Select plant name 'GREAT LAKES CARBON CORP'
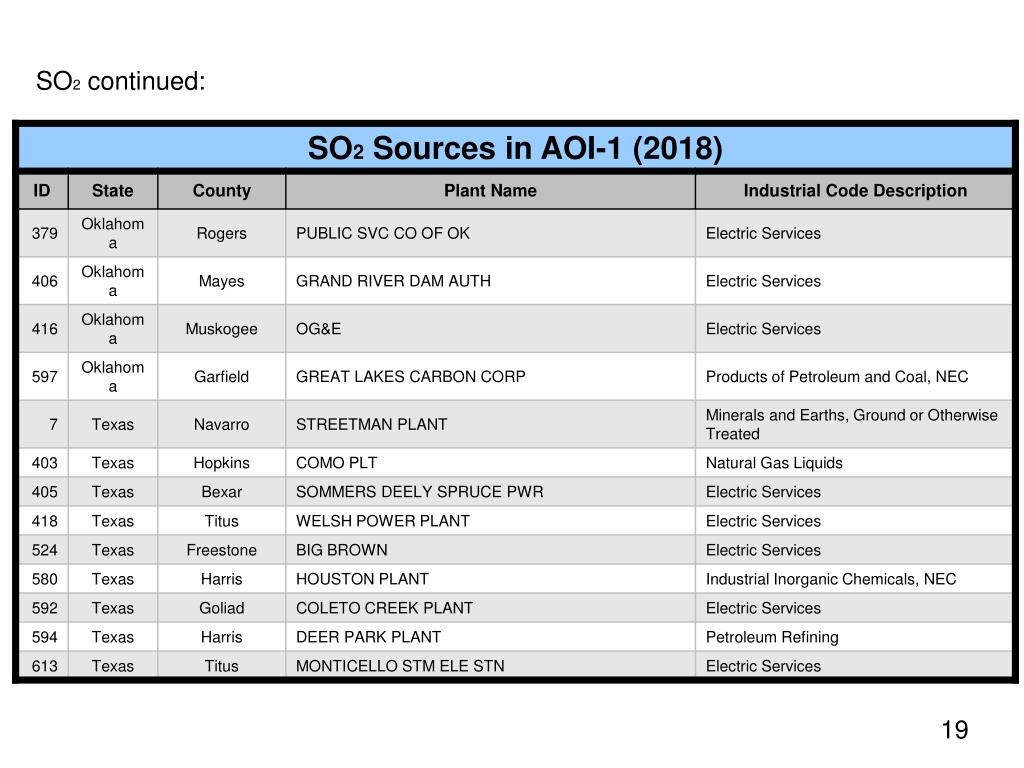This screenshot has width=1024, height=768. (410, 377)
